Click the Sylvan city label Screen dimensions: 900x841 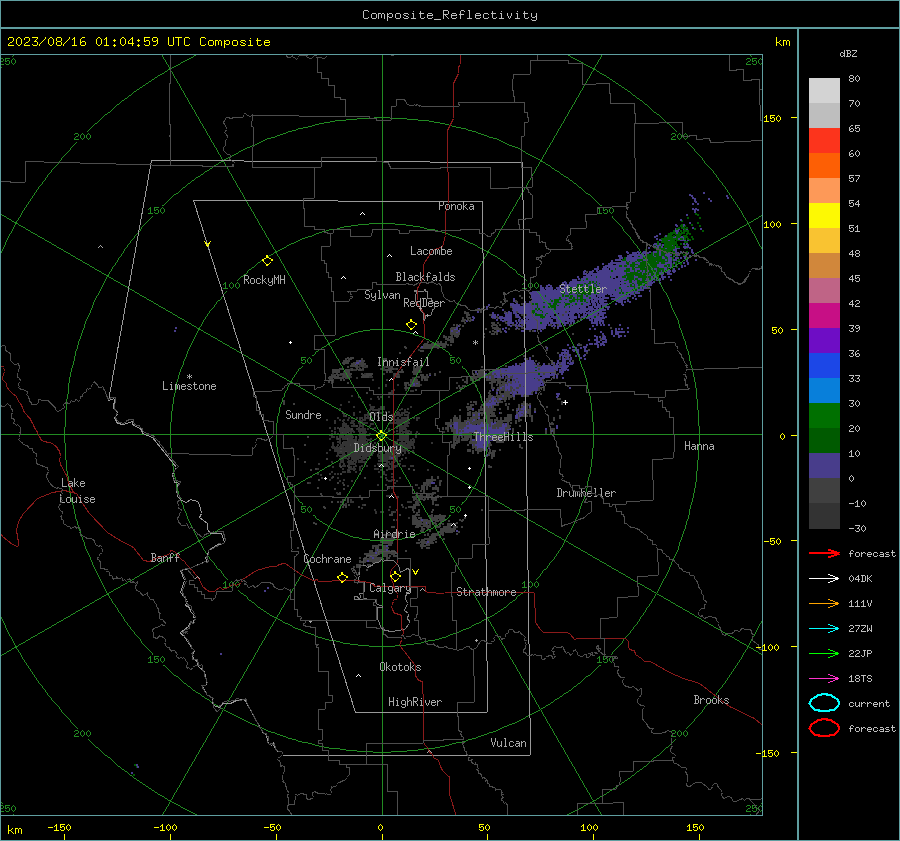pos(382,295)
